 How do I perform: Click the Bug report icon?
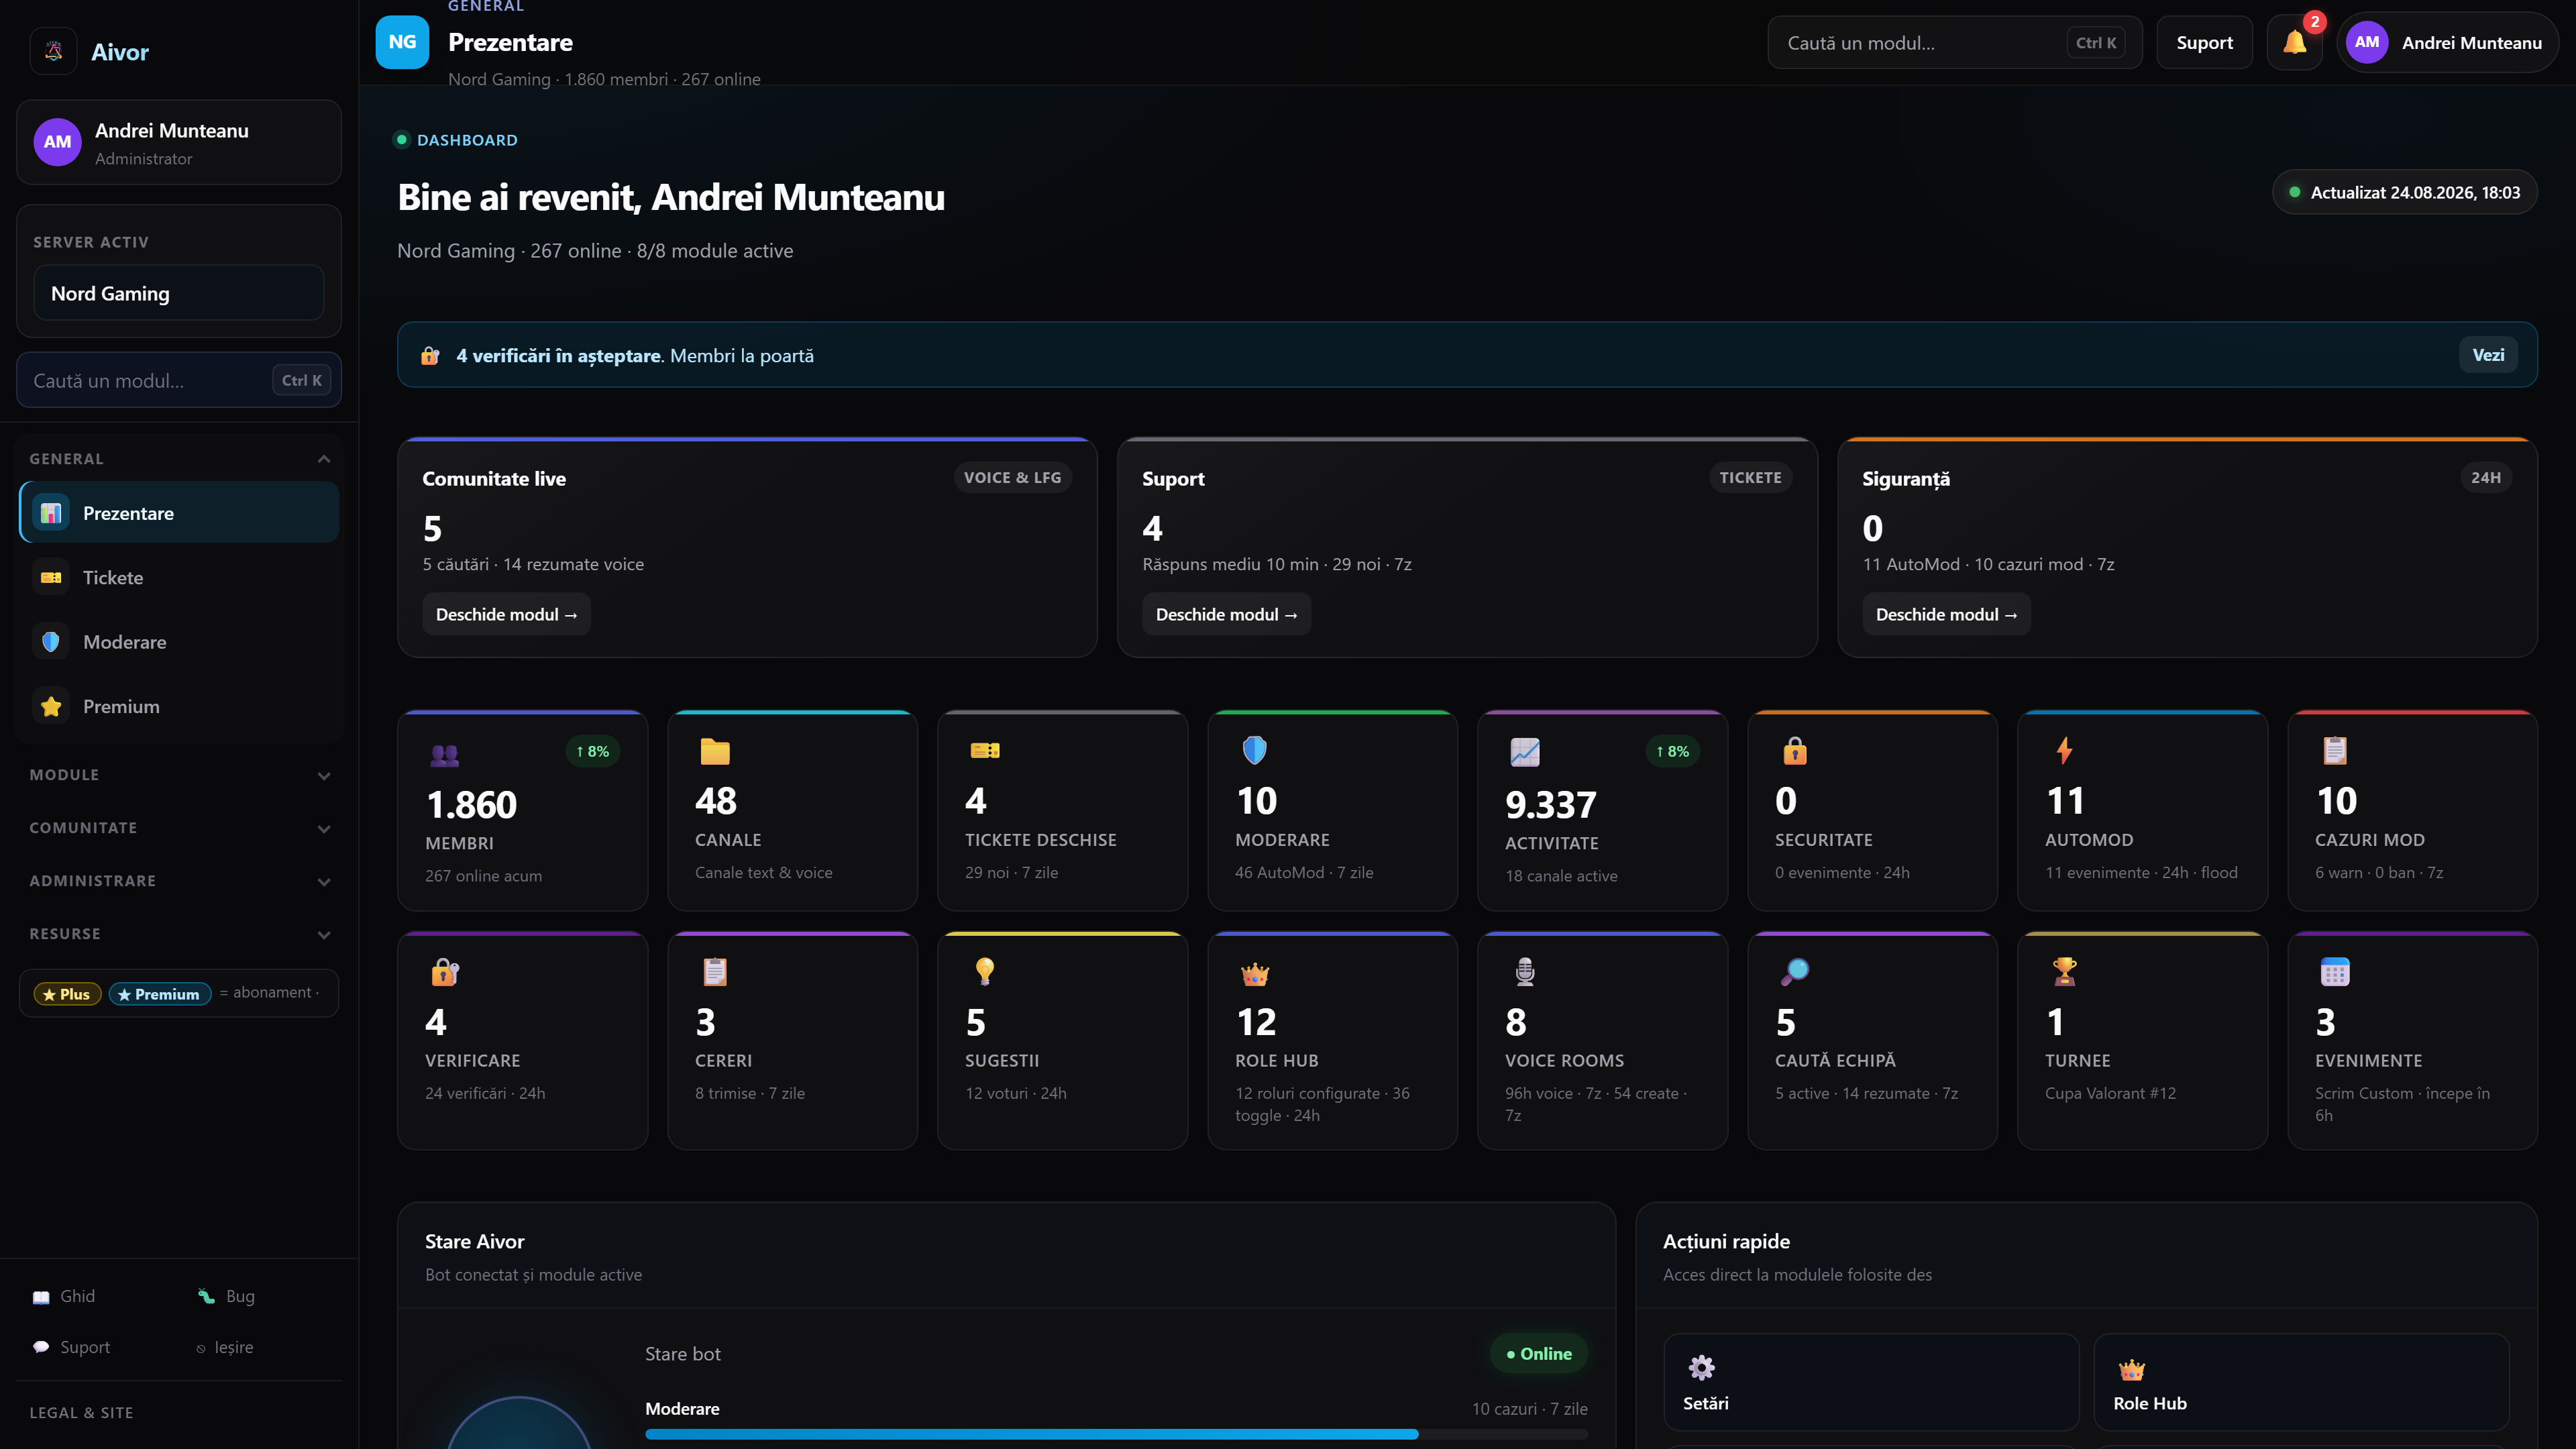(x=206, y=1296)
